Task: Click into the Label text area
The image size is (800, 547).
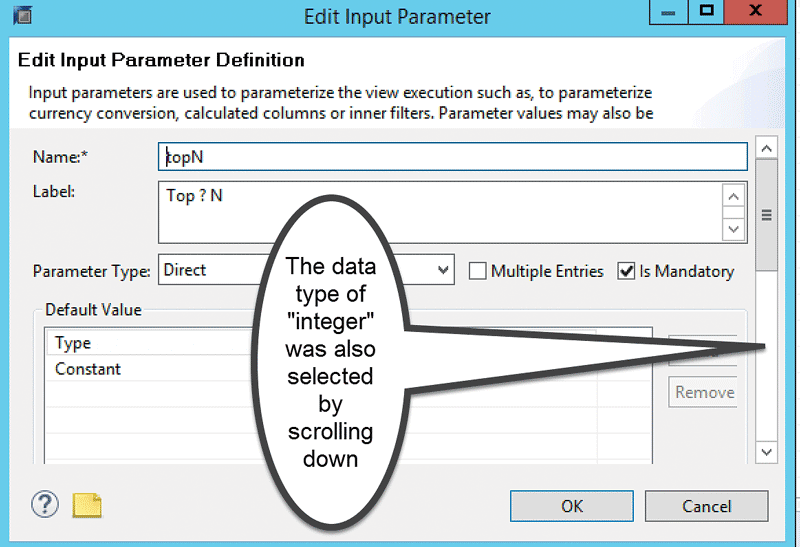Action: tap(440, 211)
